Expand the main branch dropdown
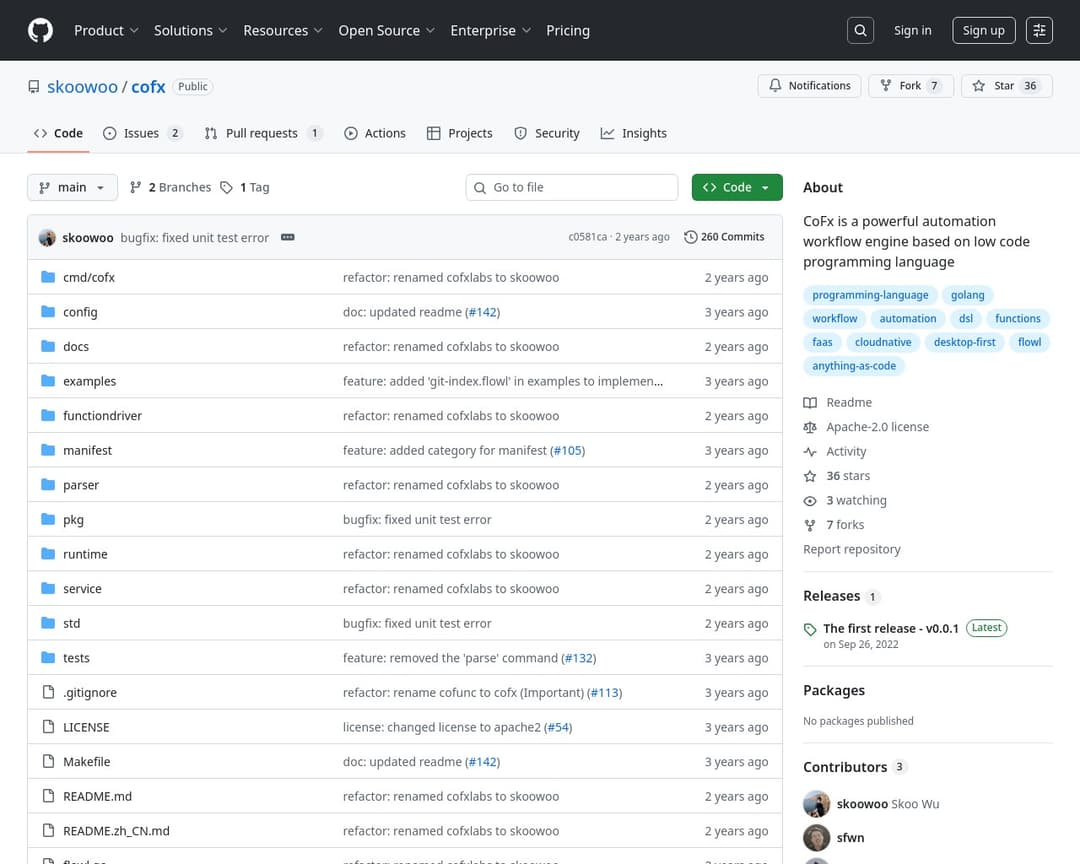The height and width of the screenshot is (864, 1080). click(x=72, y=187)
